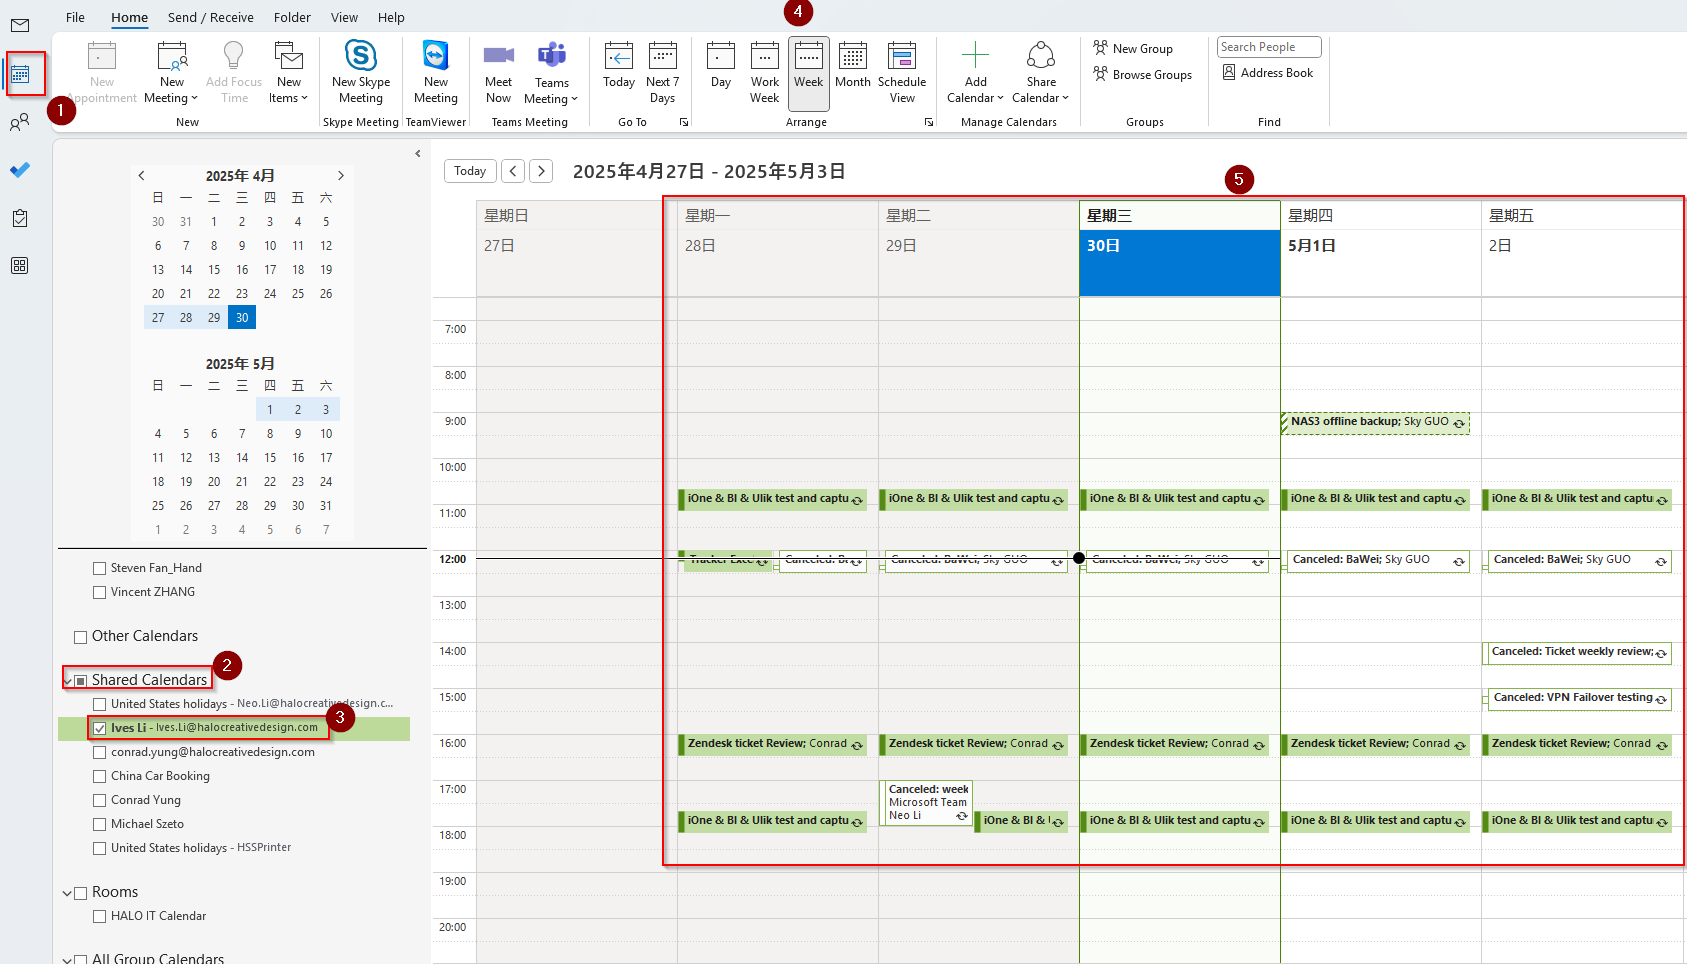Switch to Schedule View
Viewport: 1687px width, 964px height.
pyautogui.click(x=902, y=72)
